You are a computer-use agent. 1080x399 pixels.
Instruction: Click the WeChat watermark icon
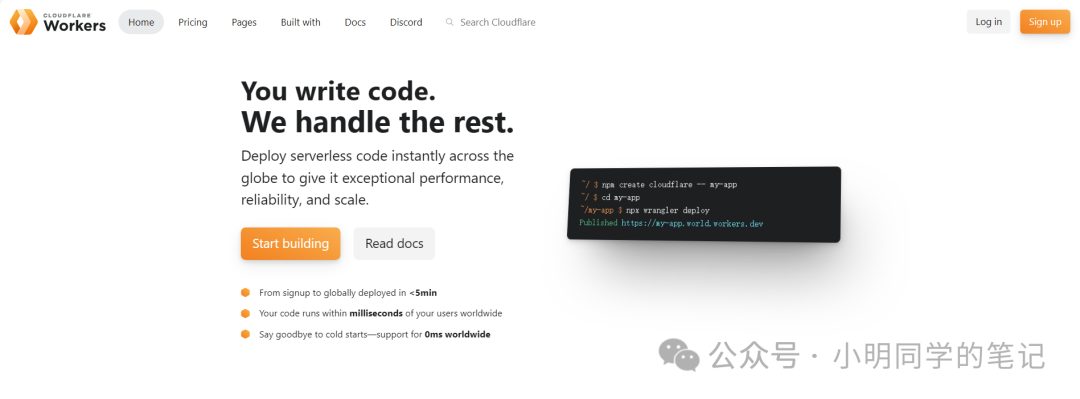[x=679, y=354]
